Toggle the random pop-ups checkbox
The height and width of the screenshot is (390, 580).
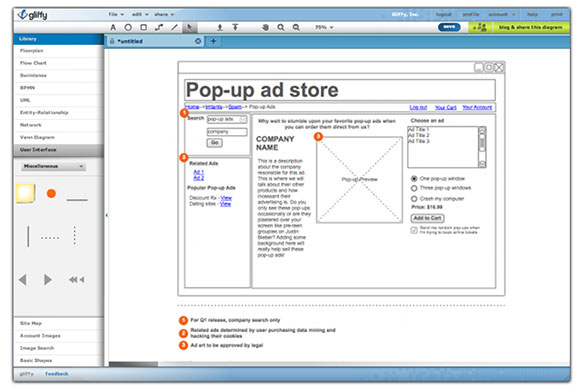tap(414, 230)
